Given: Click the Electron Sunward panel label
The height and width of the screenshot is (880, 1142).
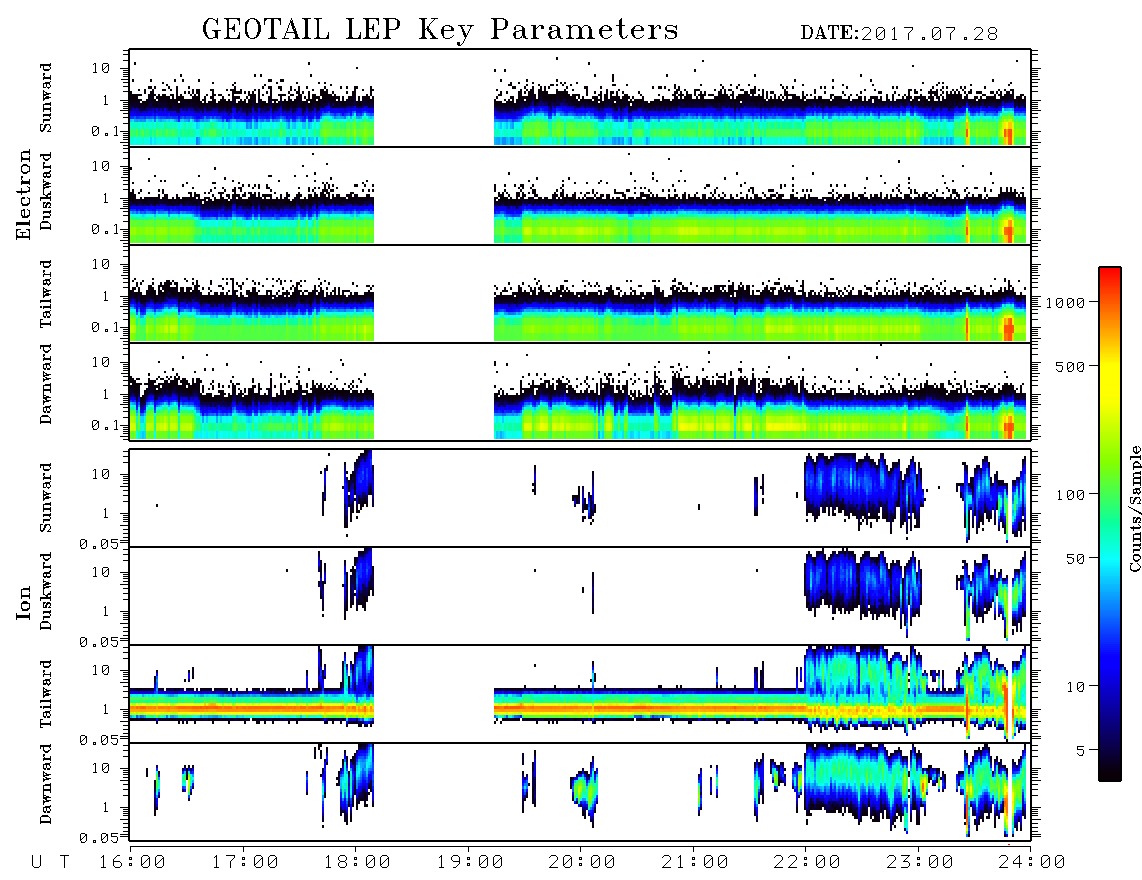Looking at the screenshot, I should pyautogui.click(x=46, y=98).
